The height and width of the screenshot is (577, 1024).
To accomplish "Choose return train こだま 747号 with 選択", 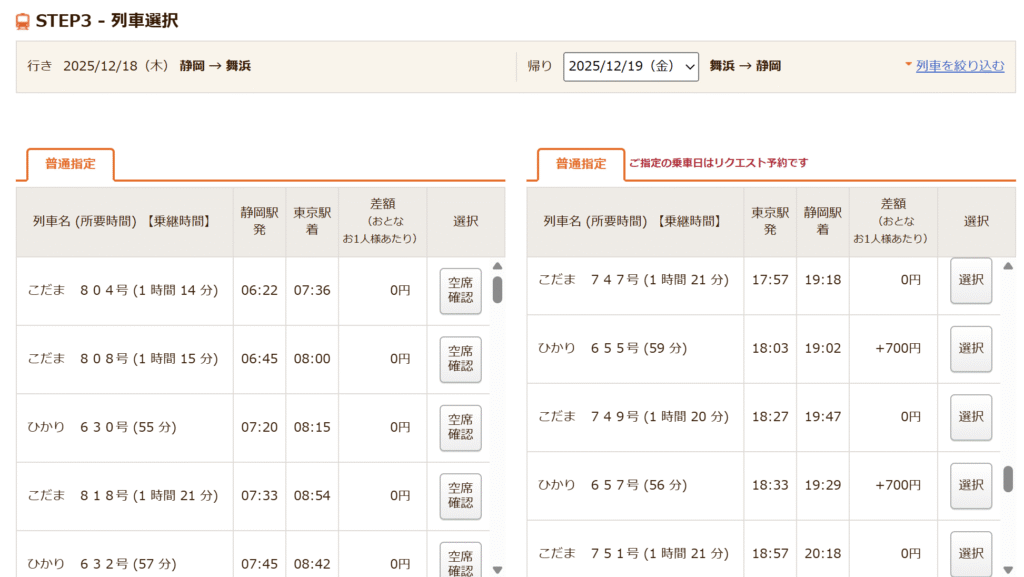I will coord(970,280).
